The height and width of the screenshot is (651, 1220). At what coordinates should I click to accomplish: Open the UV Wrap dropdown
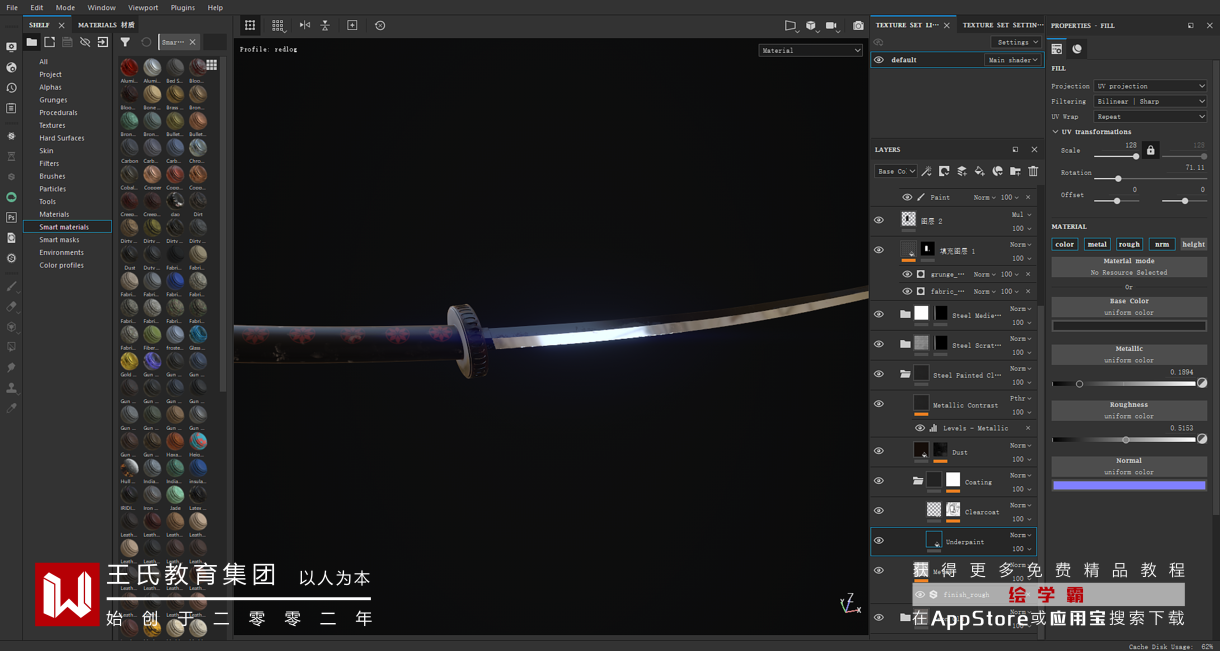(x=1150, y=116)
